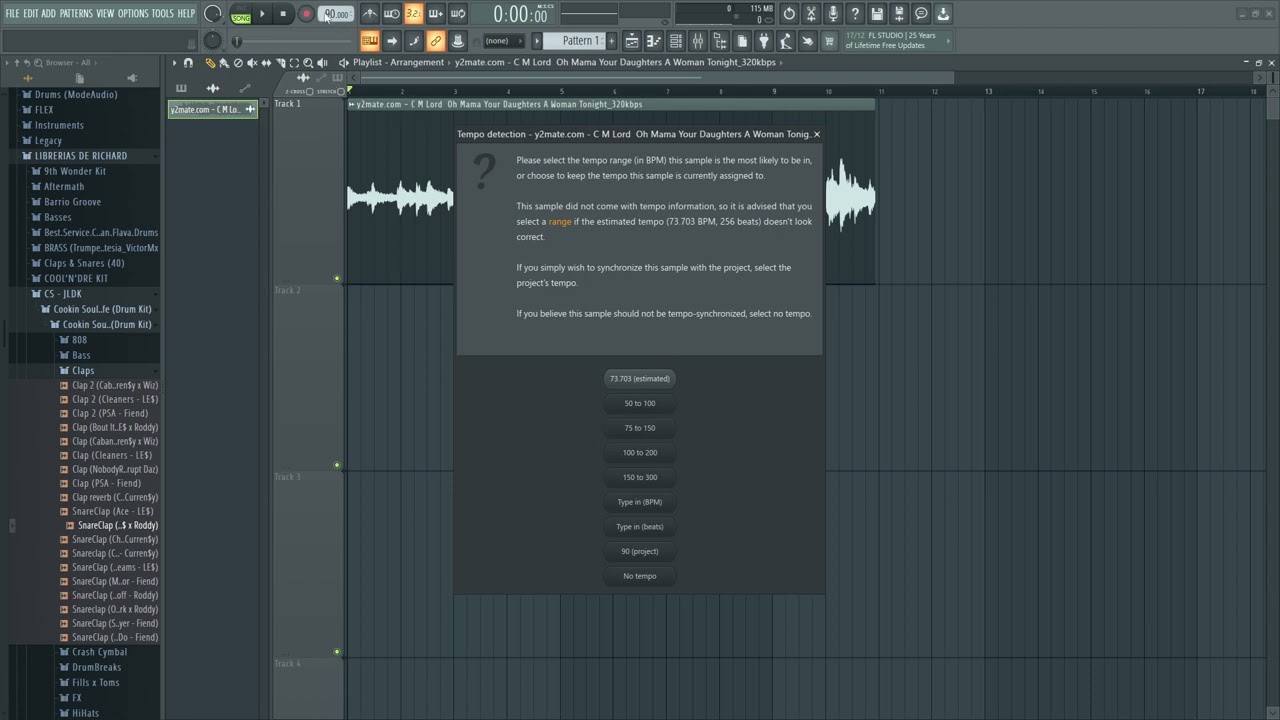Open the tempo tapper icon

tap(786, 41)
